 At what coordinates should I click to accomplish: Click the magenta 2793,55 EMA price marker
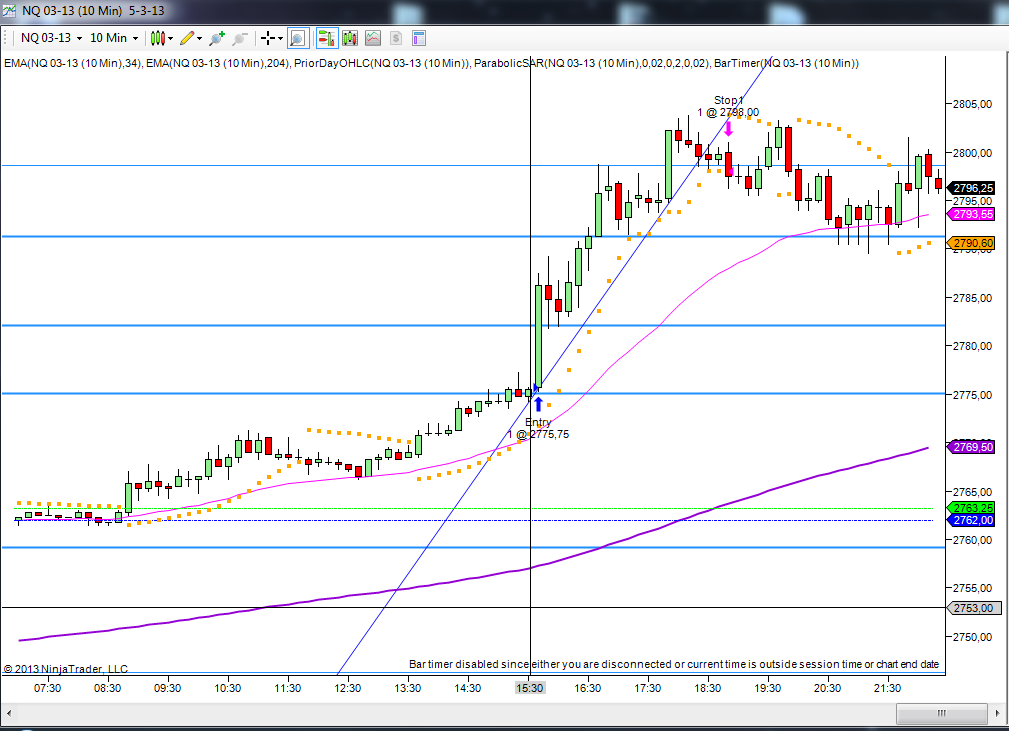click(971, 214)
